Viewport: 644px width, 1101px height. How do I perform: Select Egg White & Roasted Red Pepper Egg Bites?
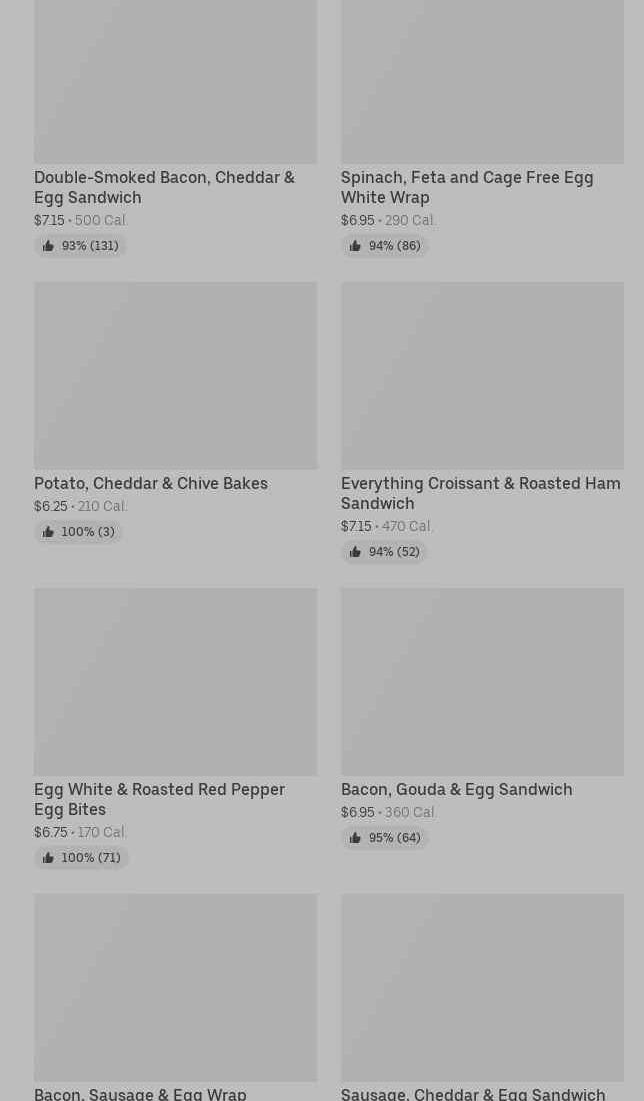pos(159,799)
